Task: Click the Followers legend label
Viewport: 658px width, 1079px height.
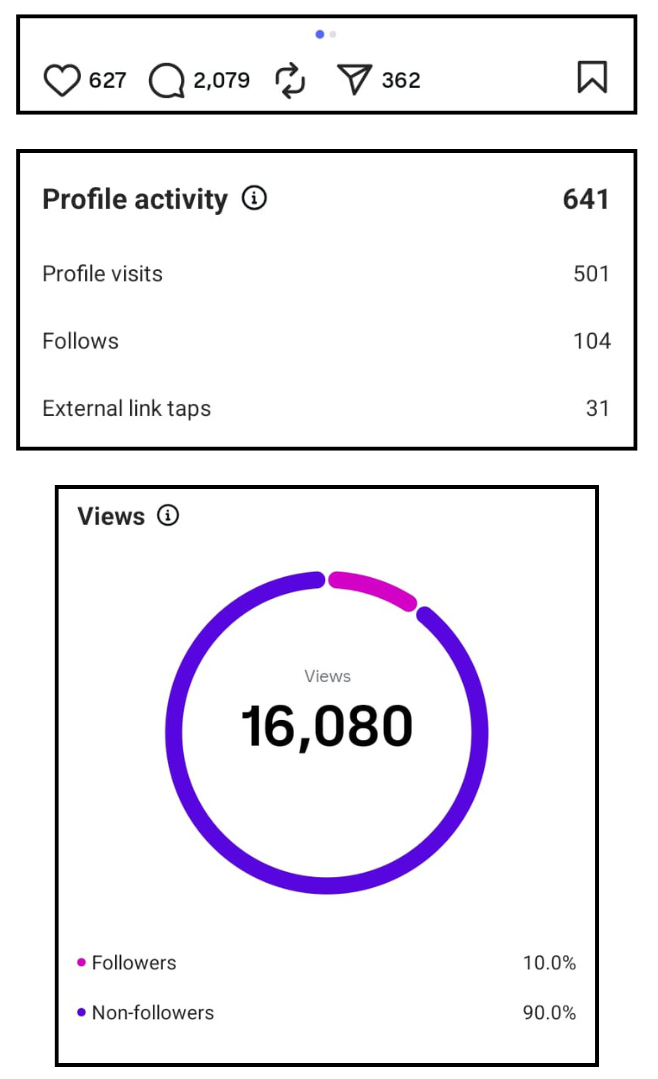Action: pos(133,963)
